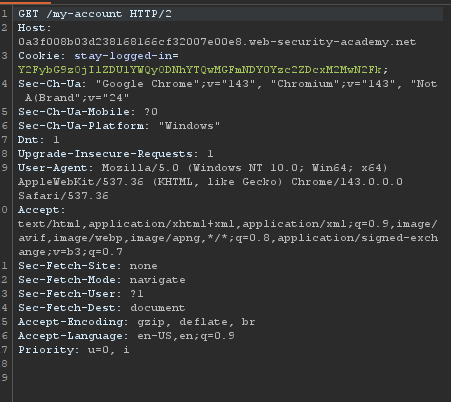The height and width of the screenshot is (402, 451).
Task: Click the Sec-Ch-Ua-Mobile header
Action: pyautogui.click(x=88, y=112)
